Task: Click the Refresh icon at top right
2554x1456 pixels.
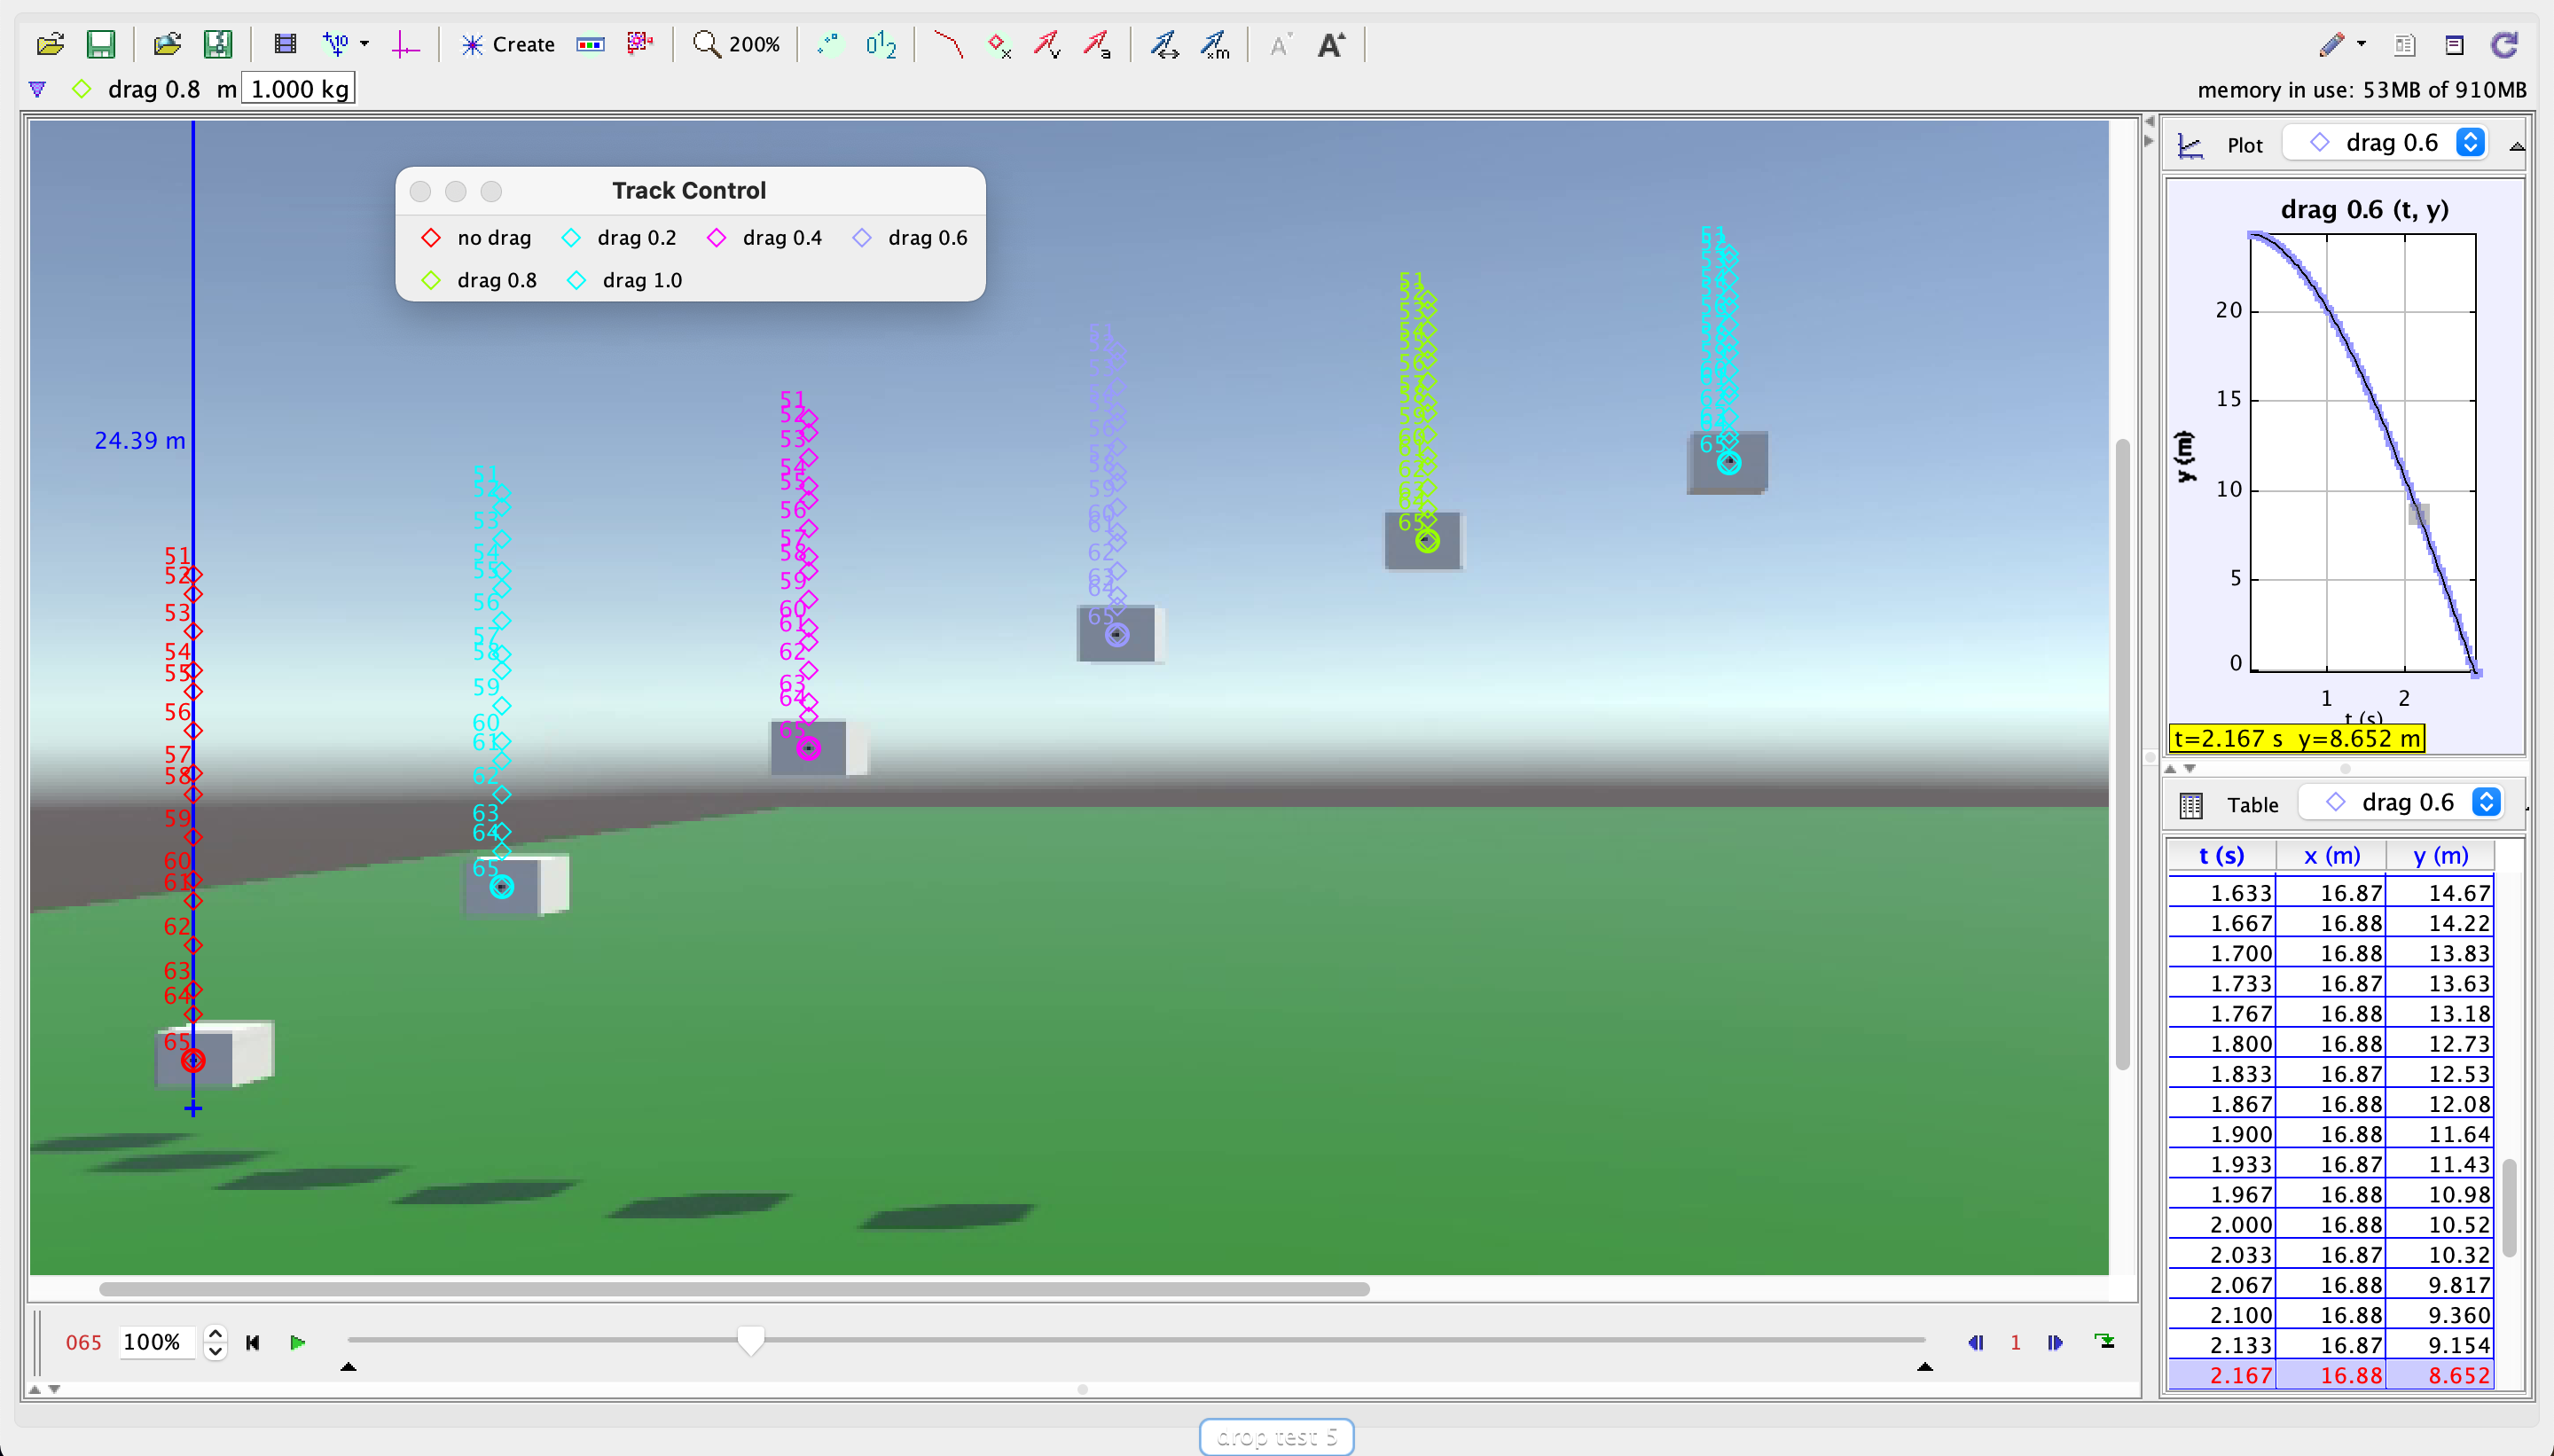Action: tap(2504, 44)
